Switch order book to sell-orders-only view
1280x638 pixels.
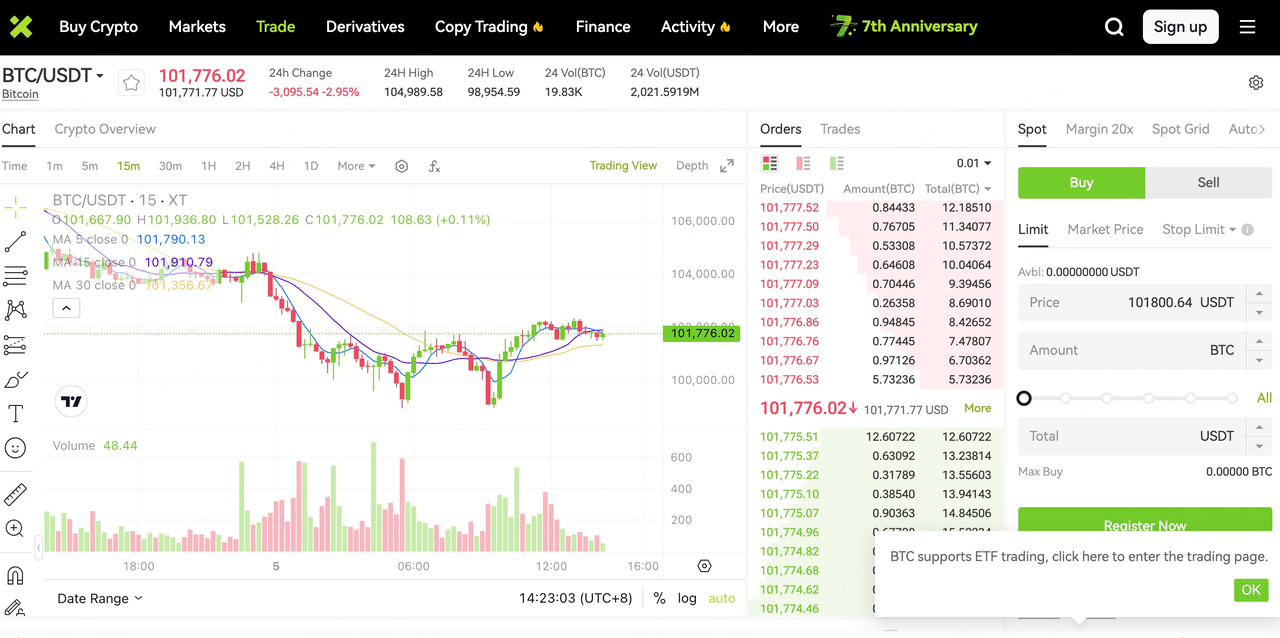tap(803, 162)
